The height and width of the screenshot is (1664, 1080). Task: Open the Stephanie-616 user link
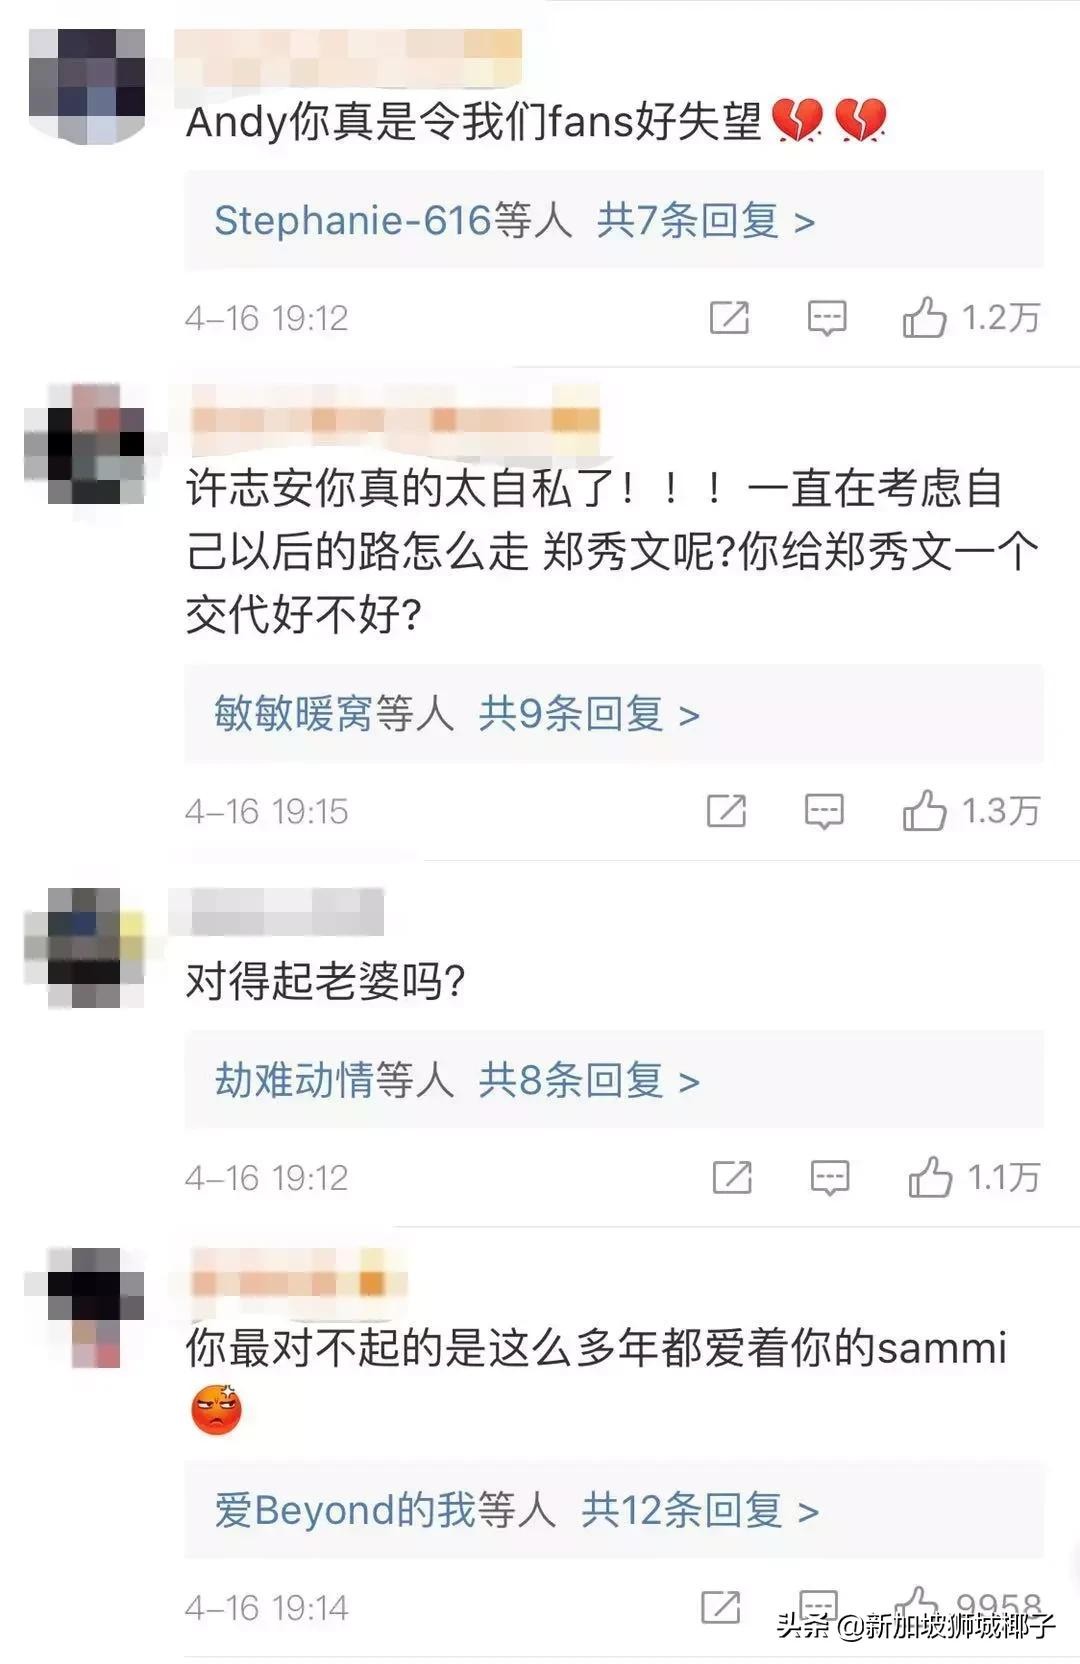[x=353, y=220]
